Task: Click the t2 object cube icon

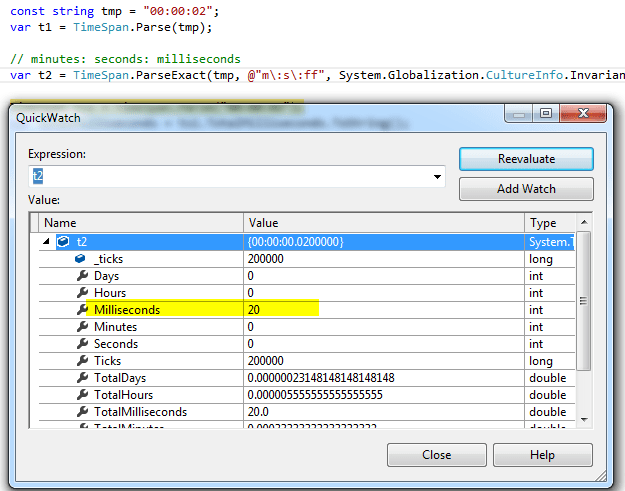Action: (63, 242)
